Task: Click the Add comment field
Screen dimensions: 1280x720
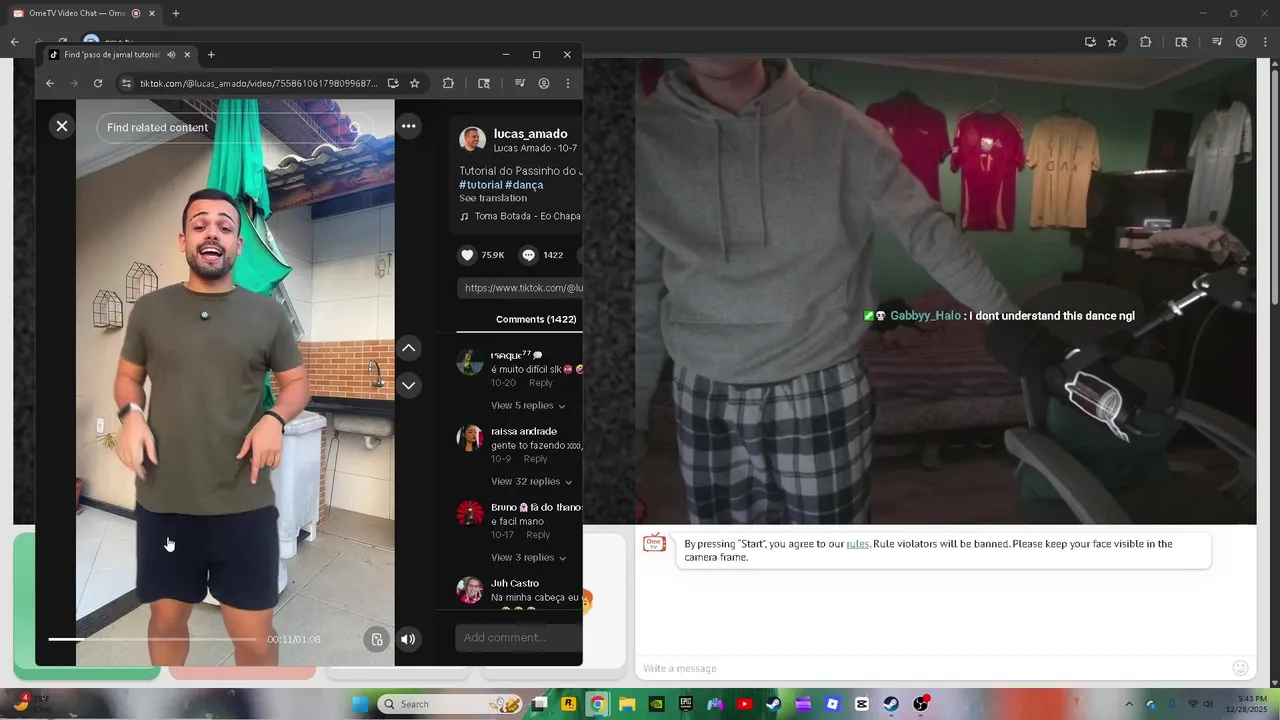Action: tap(518, 638)
